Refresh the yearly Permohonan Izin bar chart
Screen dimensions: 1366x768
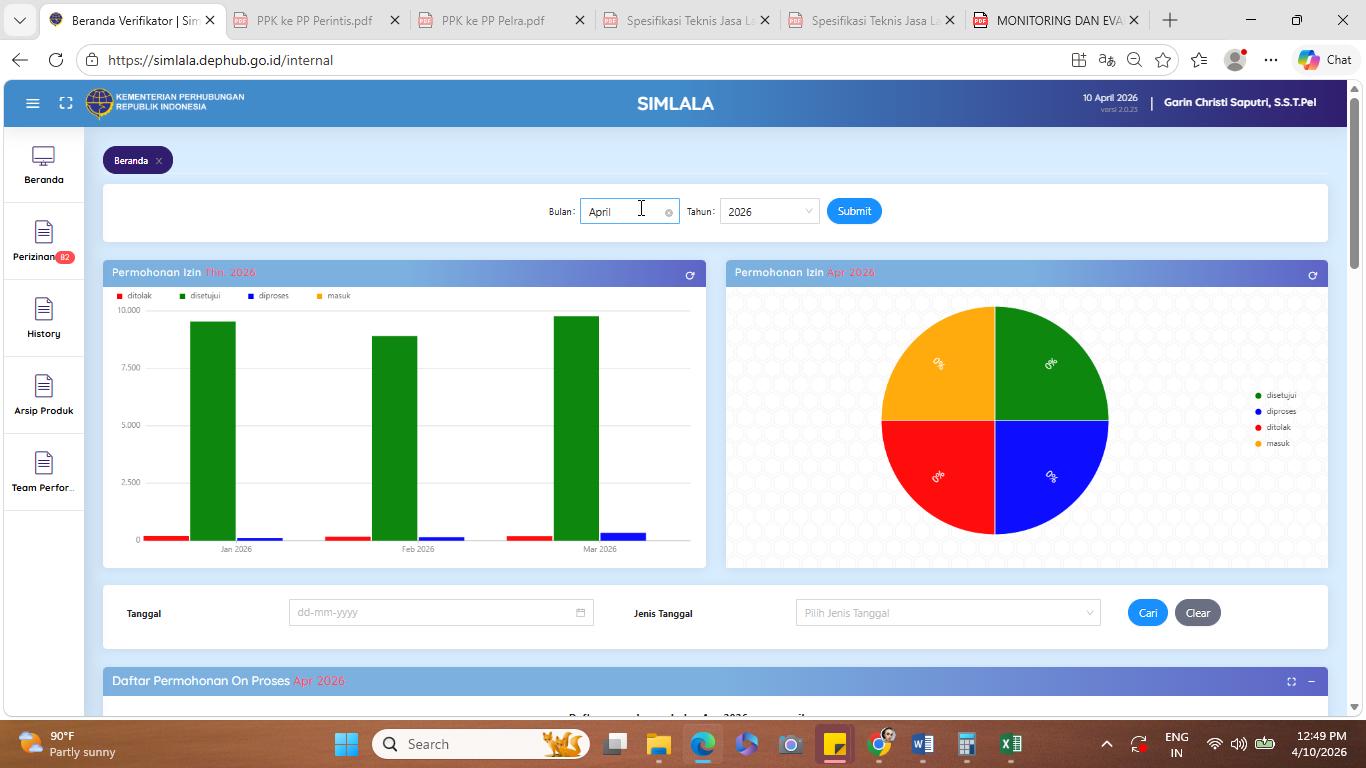click(690, 275)
